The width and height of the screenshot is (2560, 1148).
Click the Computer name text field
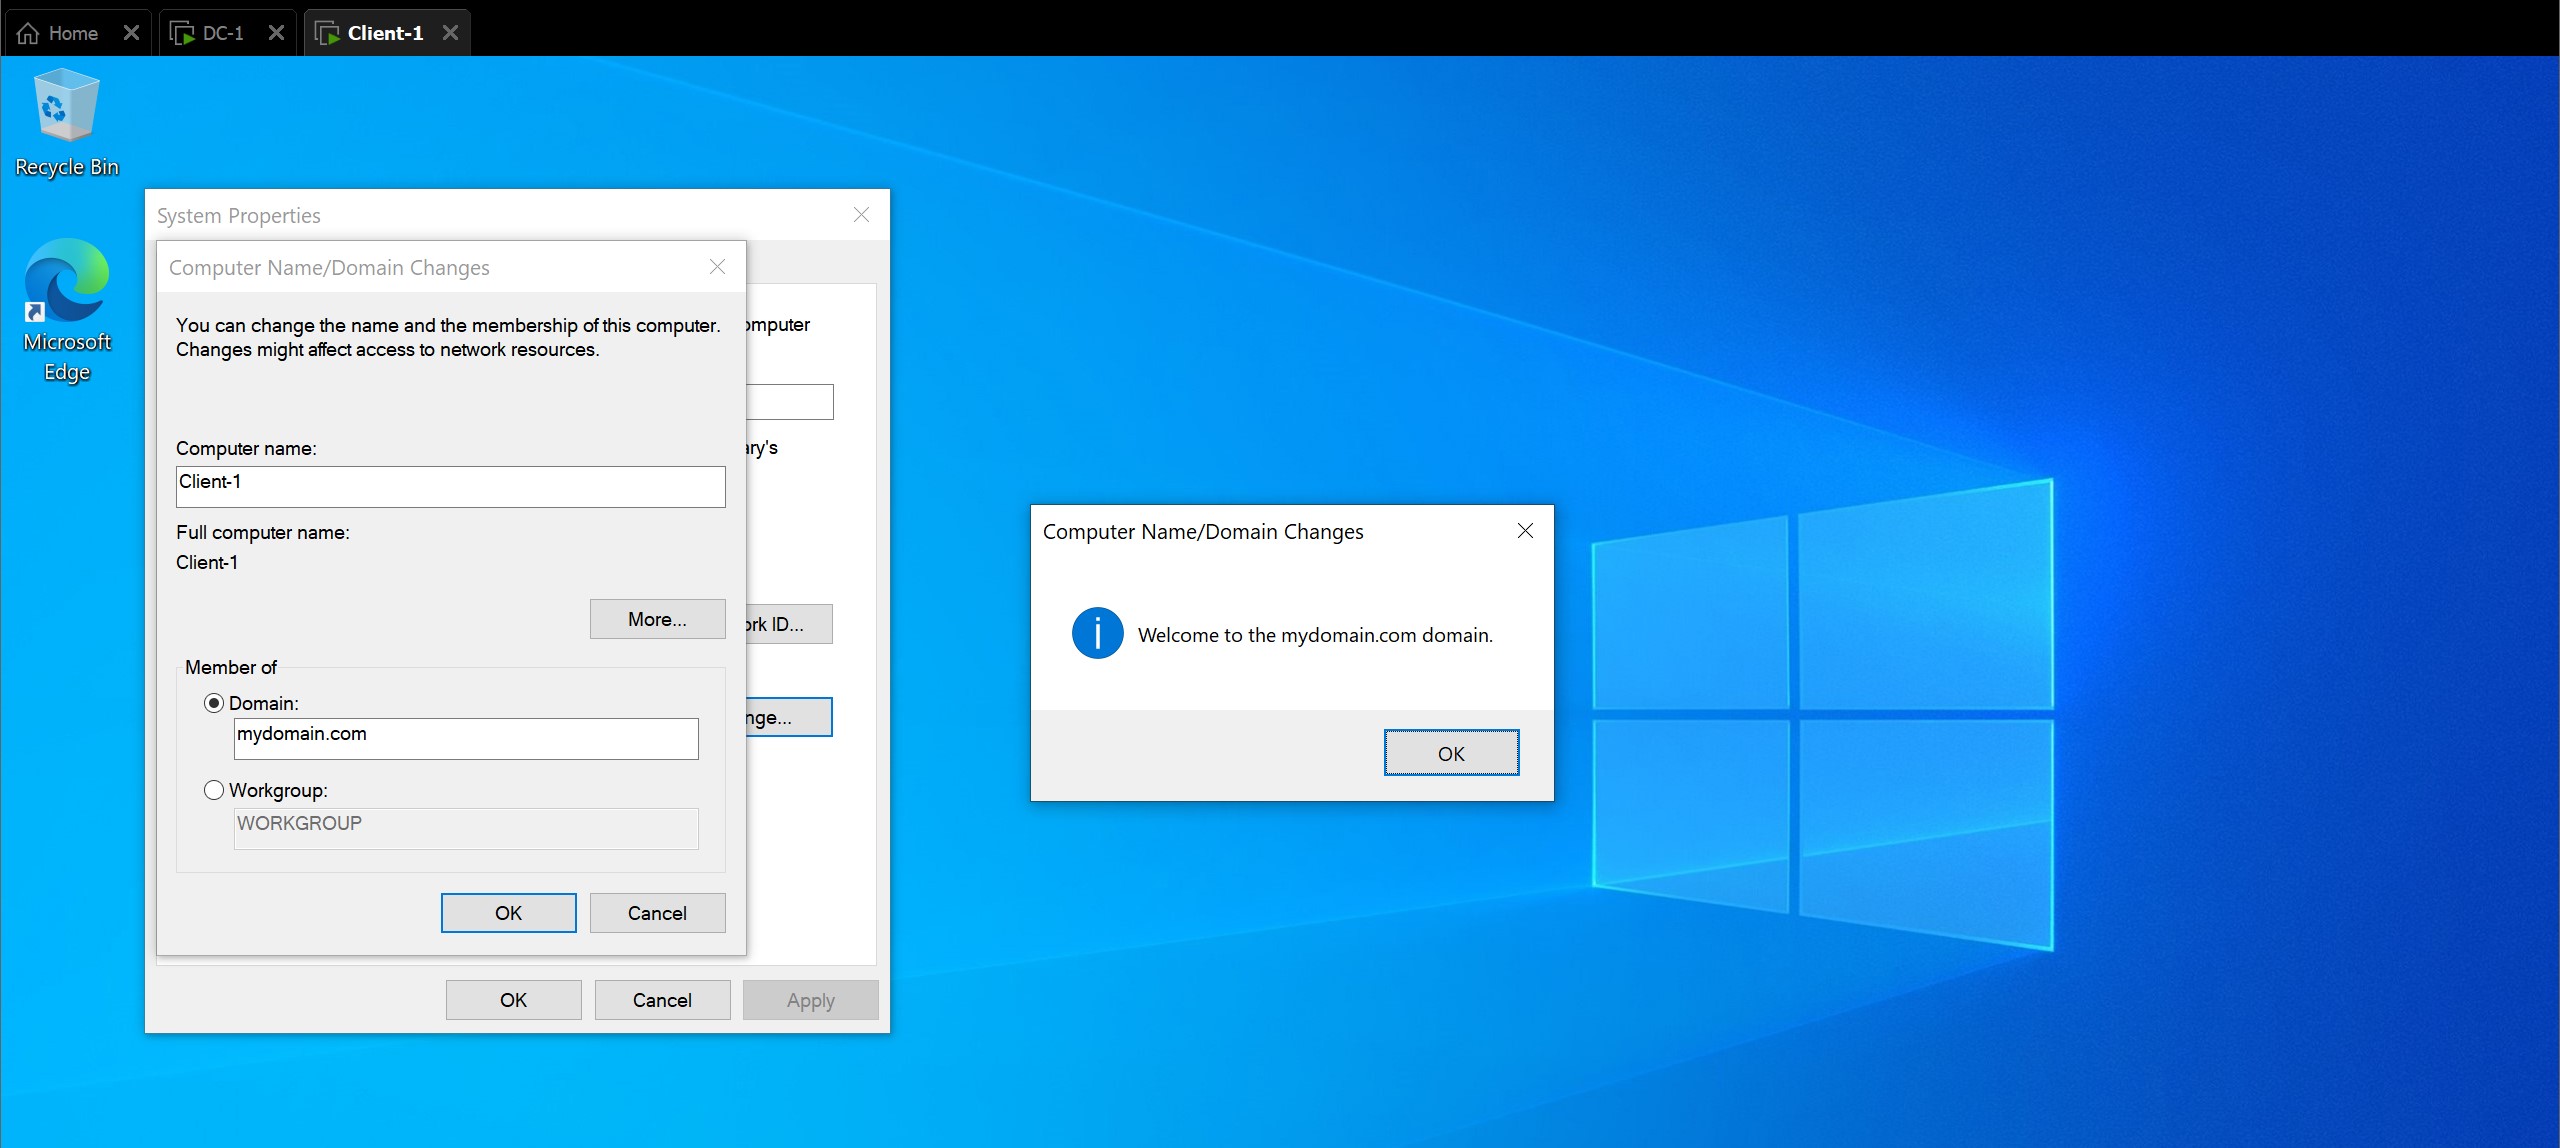[450, 487]
